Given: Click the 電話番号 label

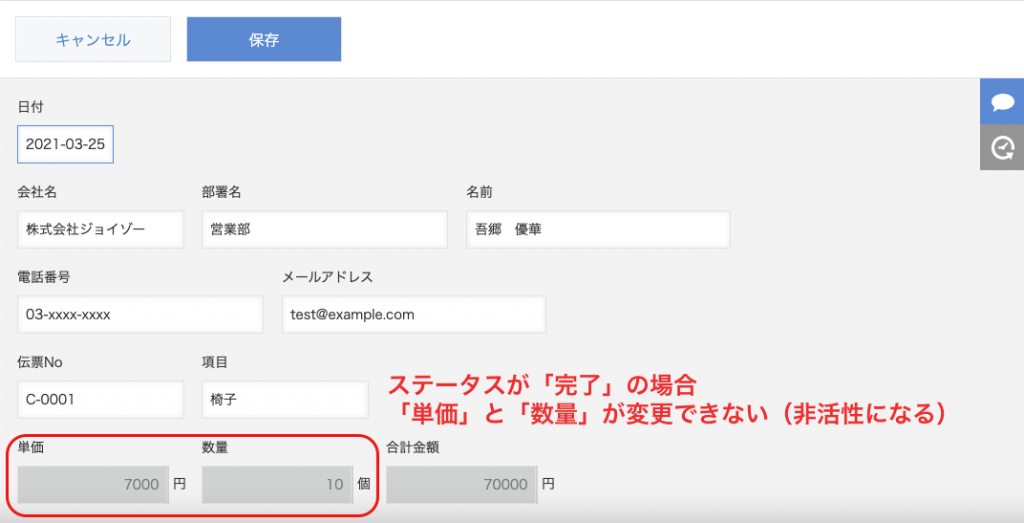Looking at the screenshot, I should (x=44, y=277).
